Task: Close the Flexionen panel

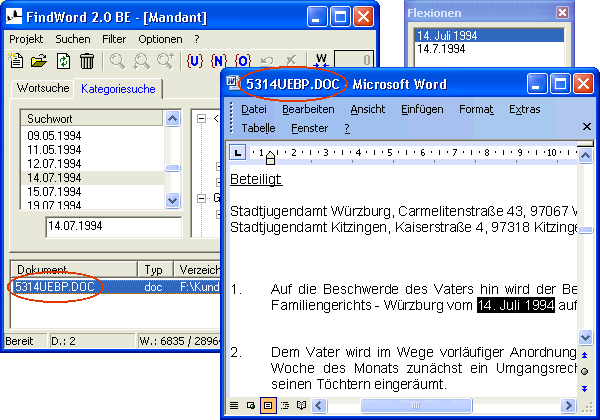Action: 562,13
